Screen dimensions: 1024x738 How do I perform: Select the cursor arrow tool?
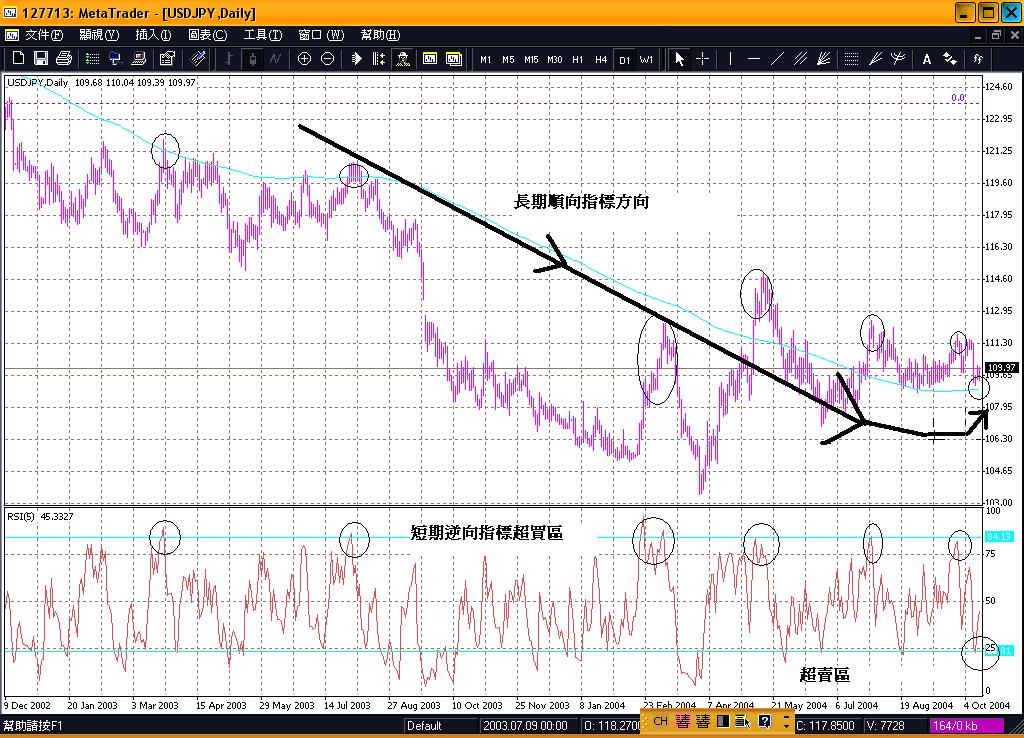[679, 59]
